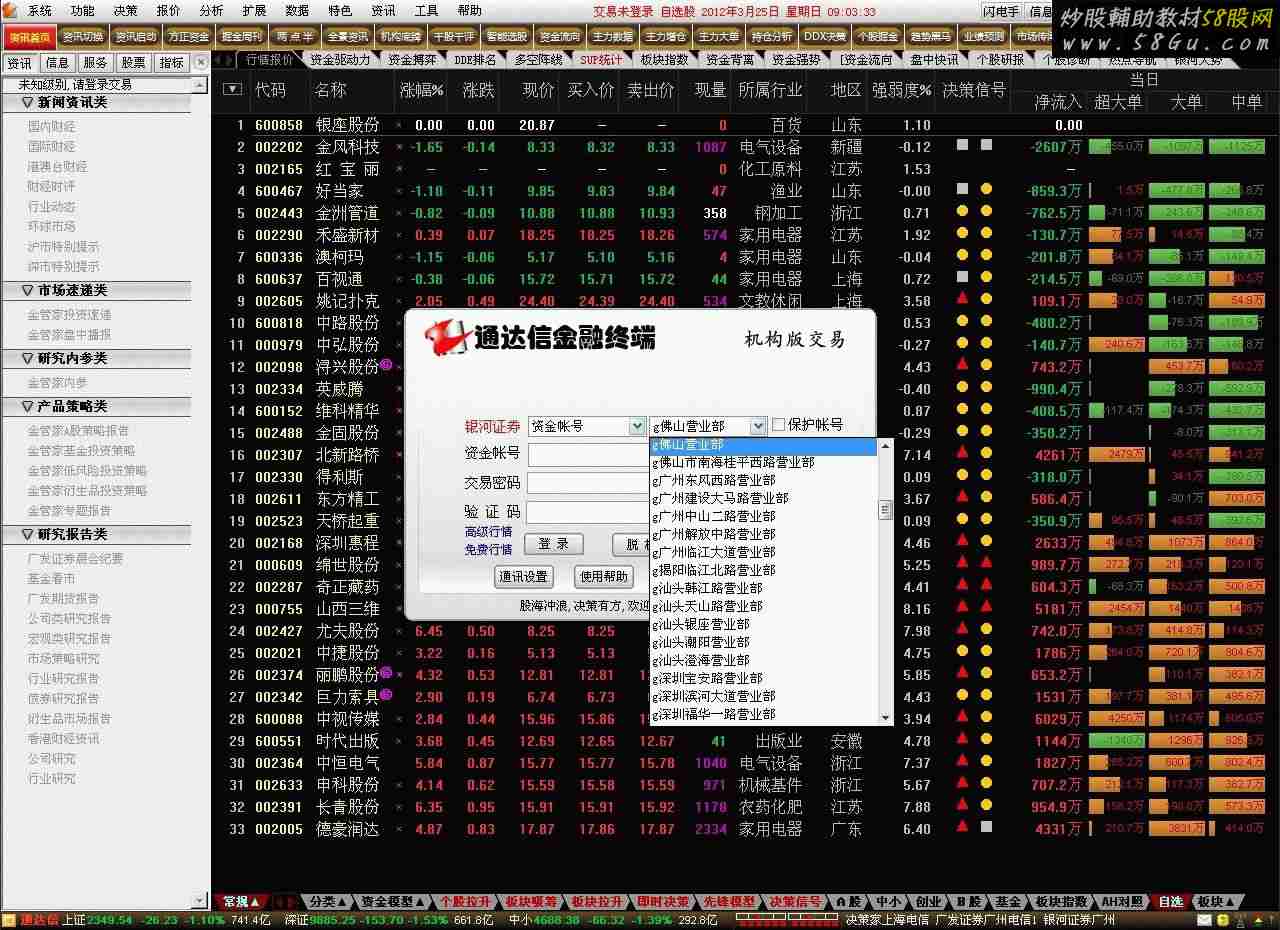Open the 功能 menu
Screen dimensions: 1280x930
tap(82, 11)
